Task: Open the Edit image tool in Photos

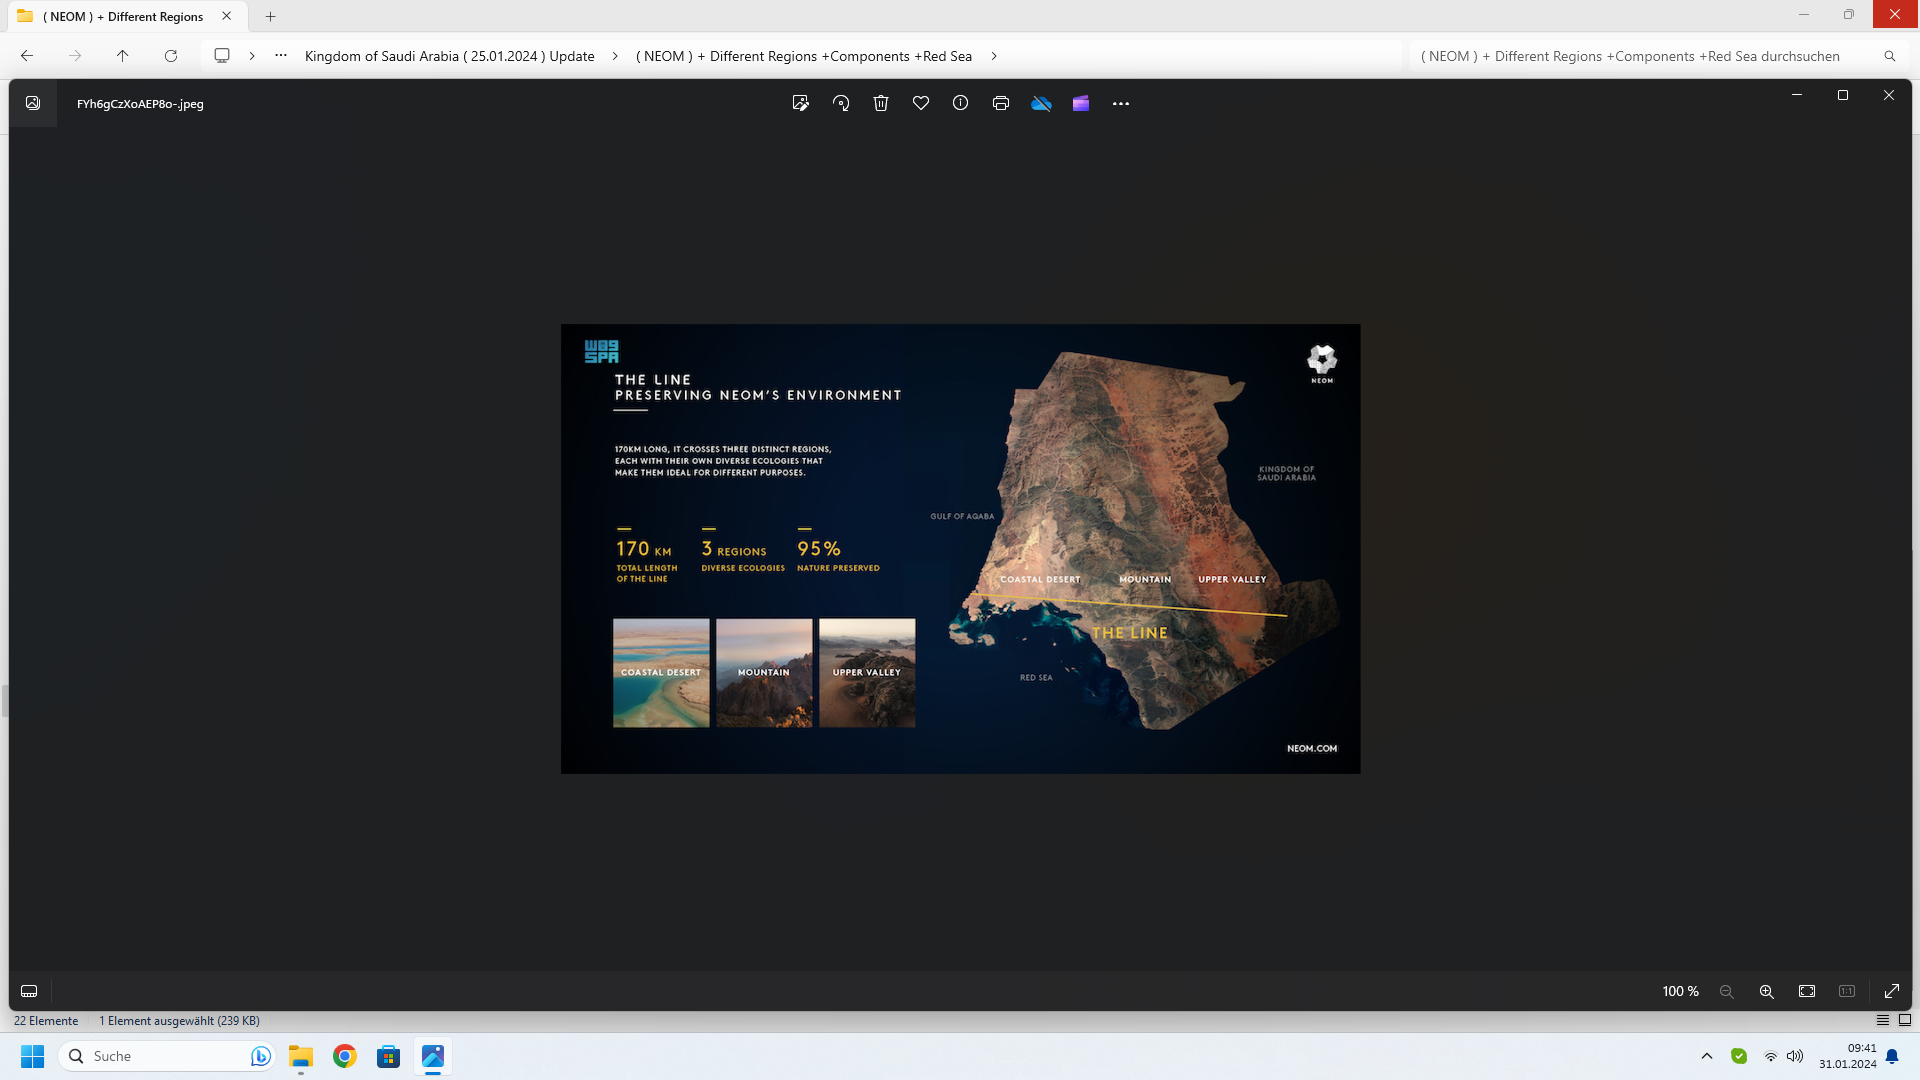Action: (800, 103)
